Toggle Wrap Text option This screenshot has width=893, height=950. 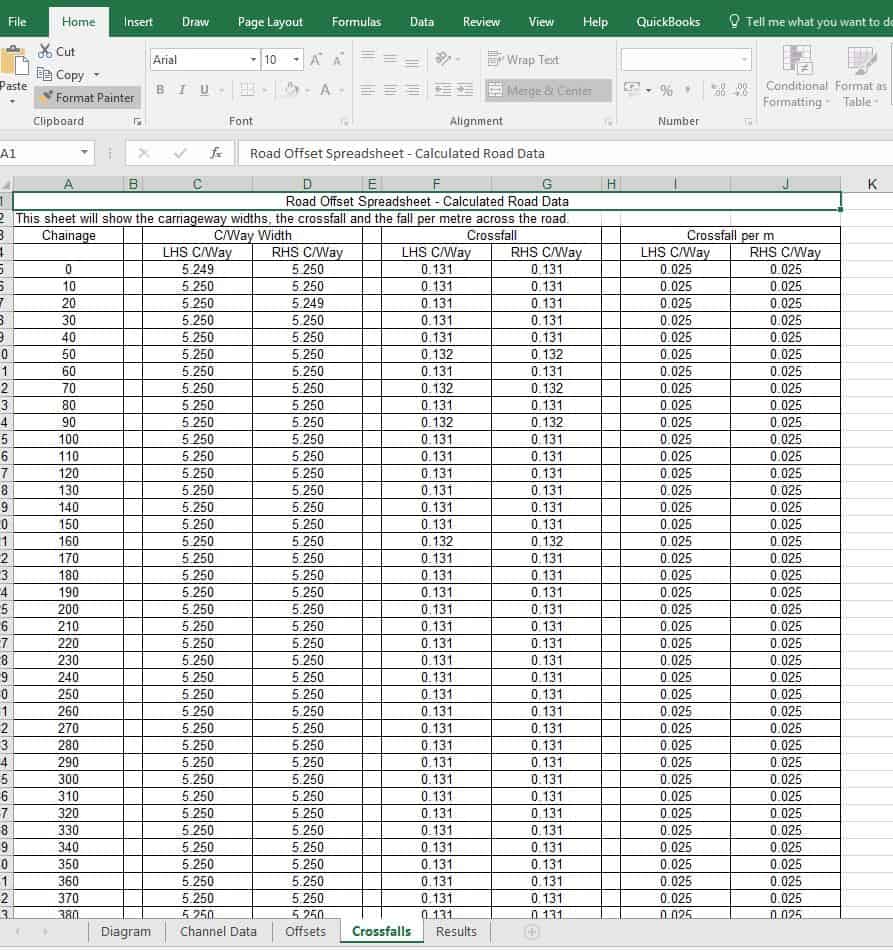[x=523, y=59]
